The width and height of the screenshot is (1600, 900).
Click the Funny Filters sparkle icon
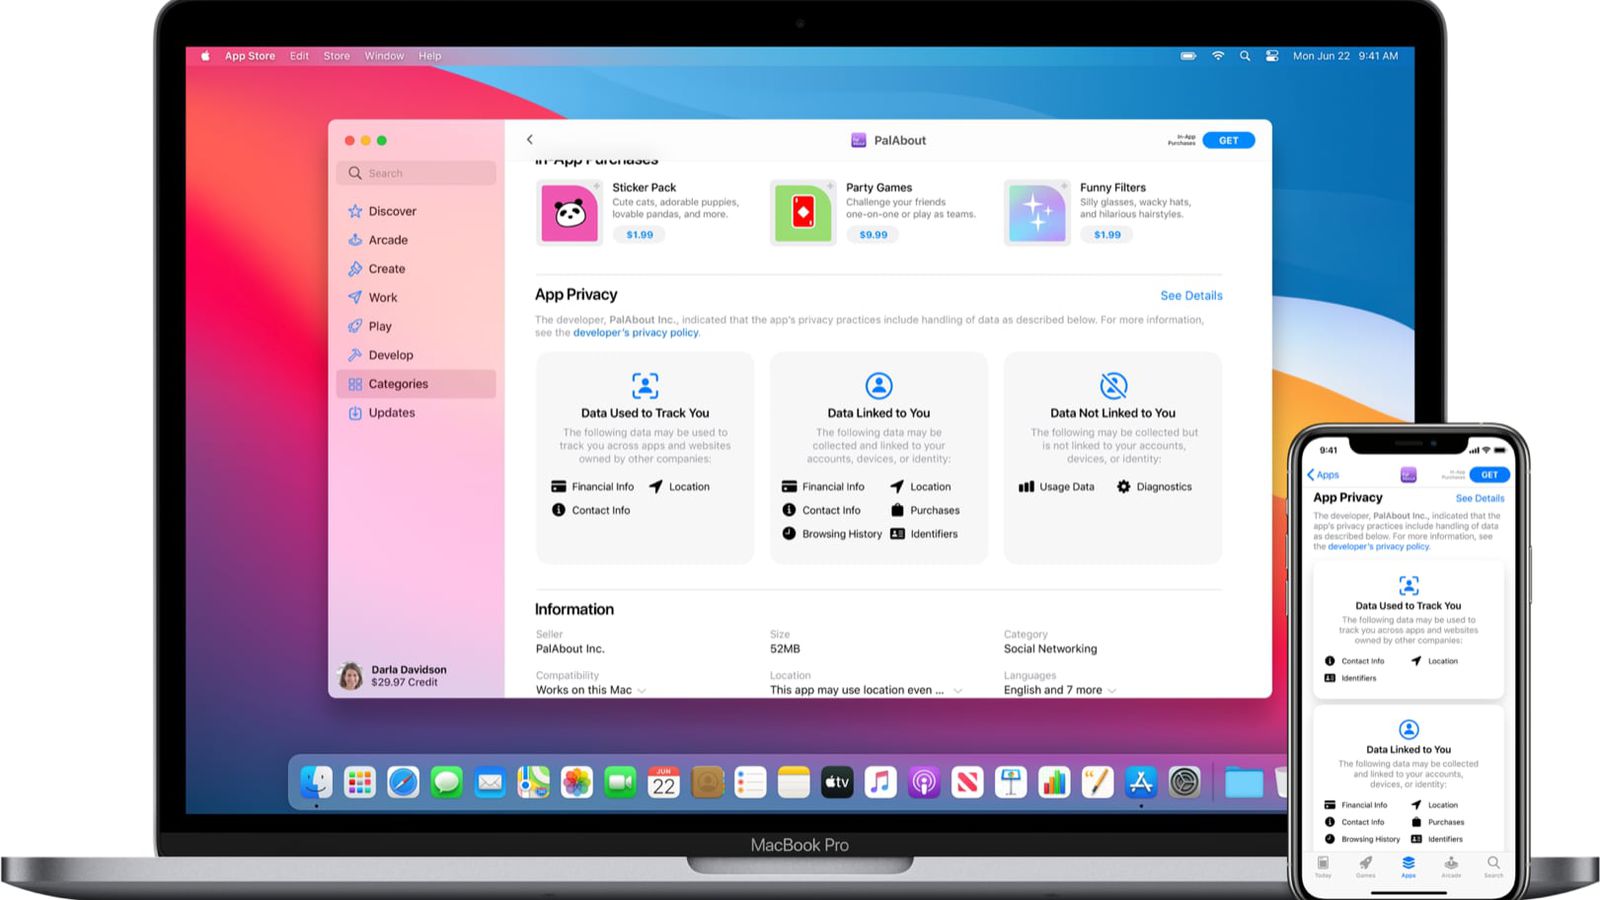(1037, 212)
